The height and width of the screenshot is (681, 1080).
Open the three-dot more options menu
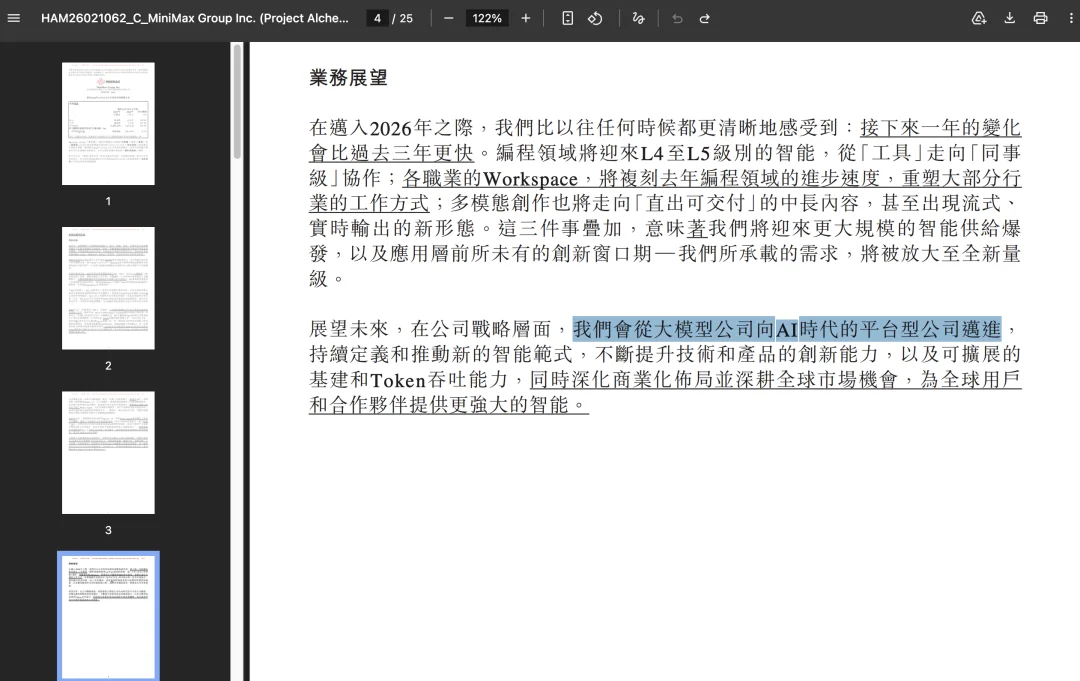tap(1071, 18)
